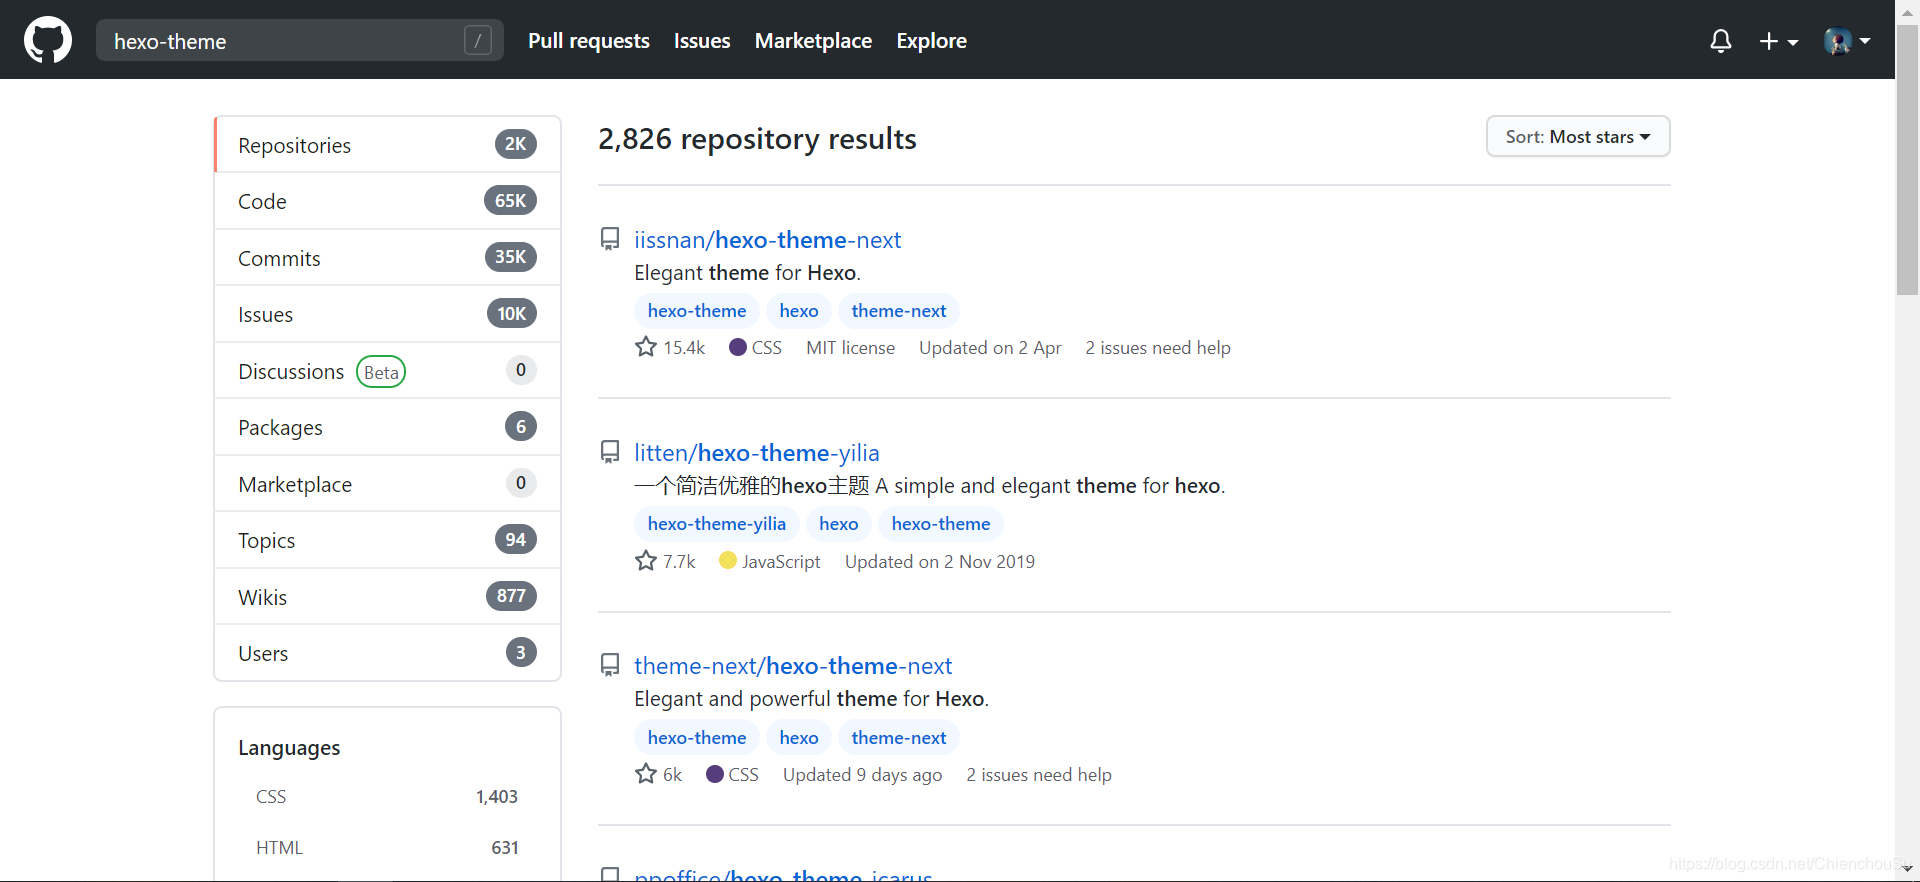This screenshot has width=1920, height=882.
Task: Open the iissnan/hexo-theme-next repository
Action: [x=767, y=240]
